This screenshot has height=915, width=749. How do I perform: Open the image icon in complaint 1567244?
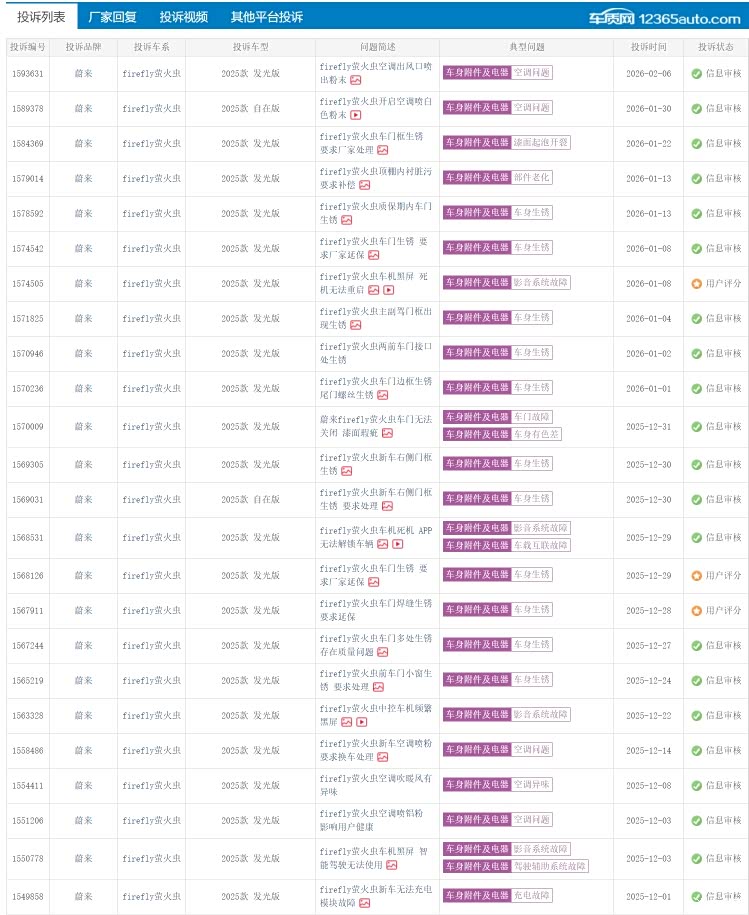(383, 652)
